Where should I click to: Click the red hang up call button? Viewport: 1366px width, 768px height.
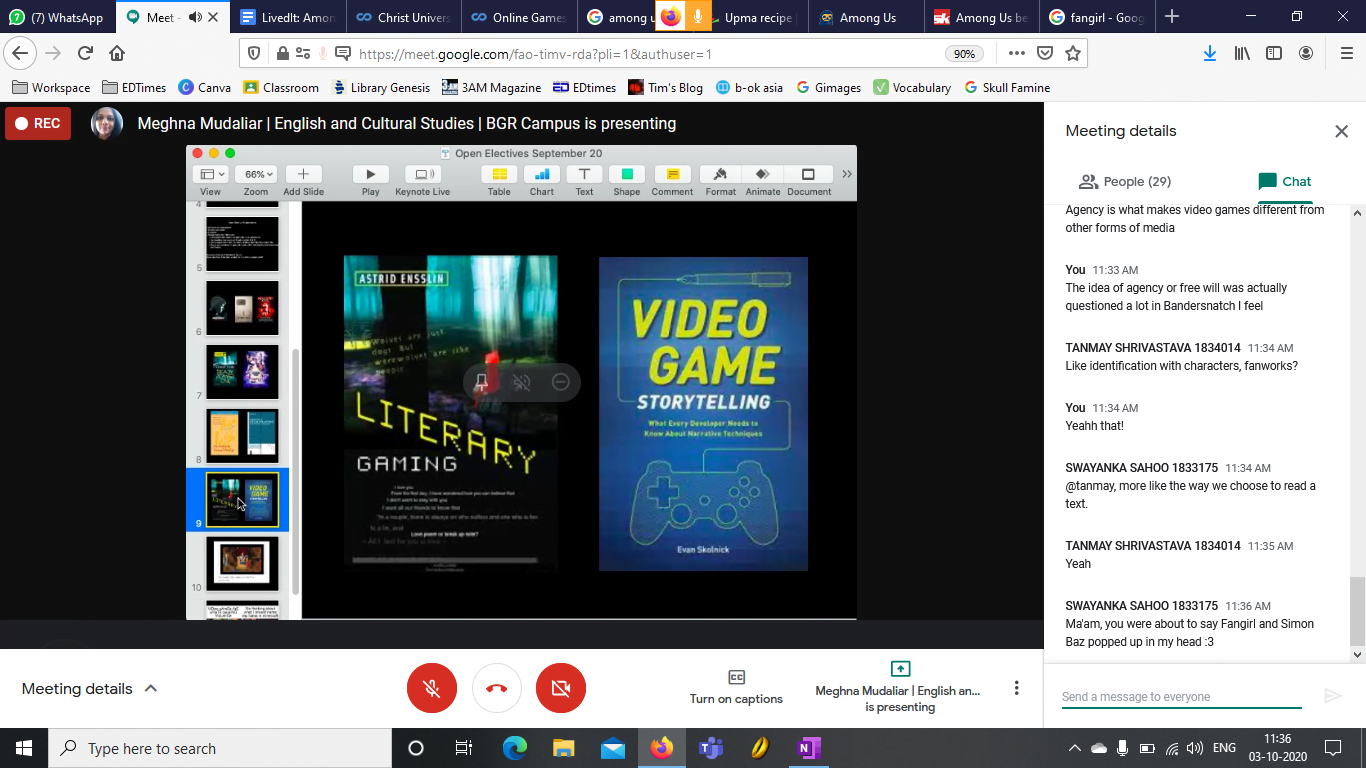[x=497, y=688]
